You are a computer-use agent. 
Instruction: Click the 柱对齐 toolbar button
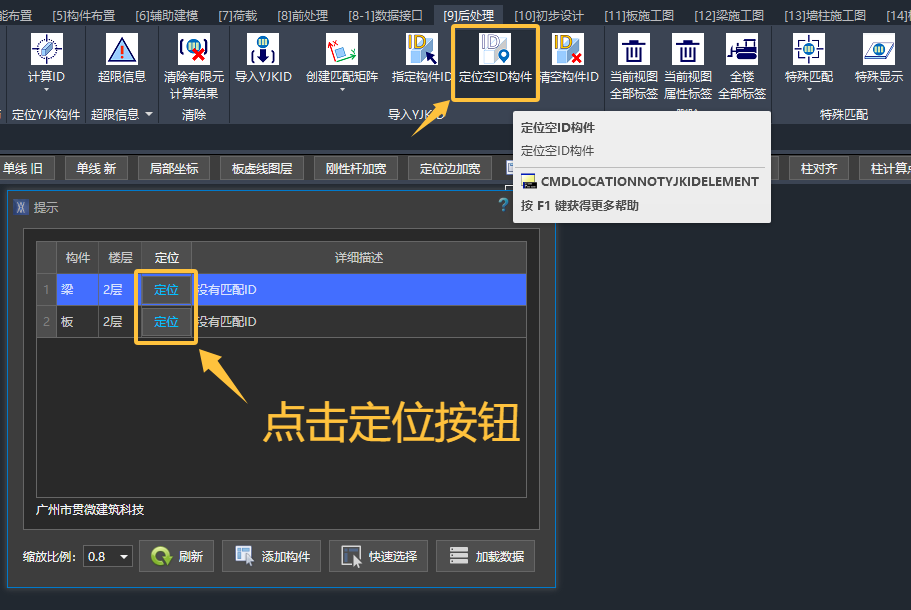pos(819,168)
